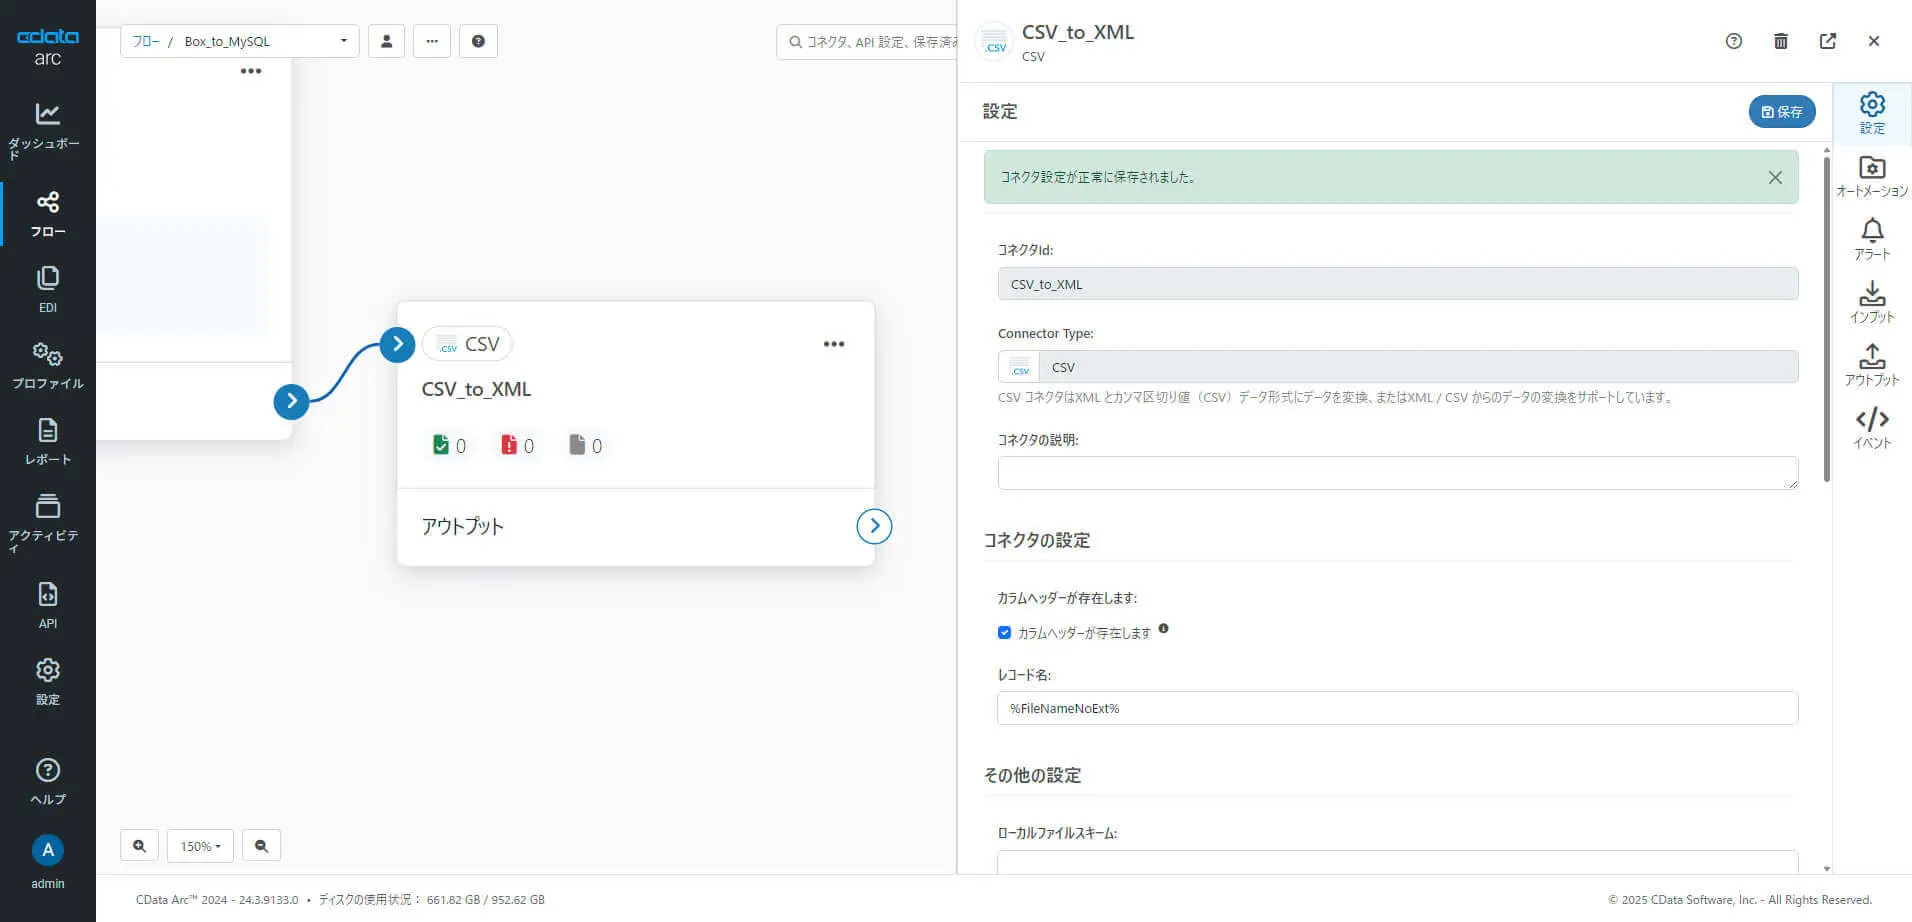Click the コネクタの説明 text area

click(x=1398, y=473)
